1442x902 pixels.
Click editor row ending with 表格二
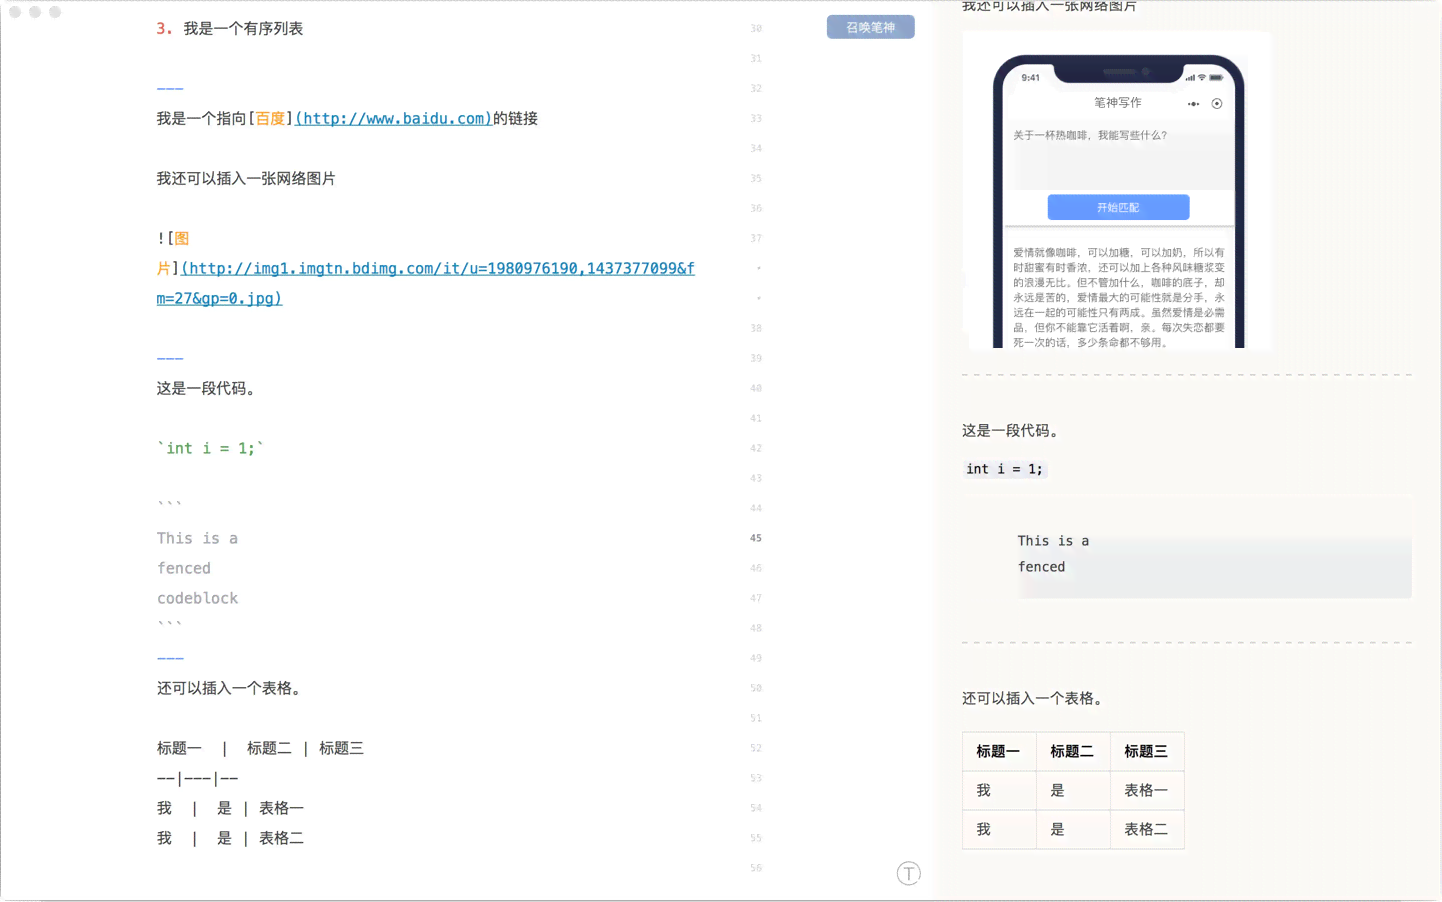(230, 838)
